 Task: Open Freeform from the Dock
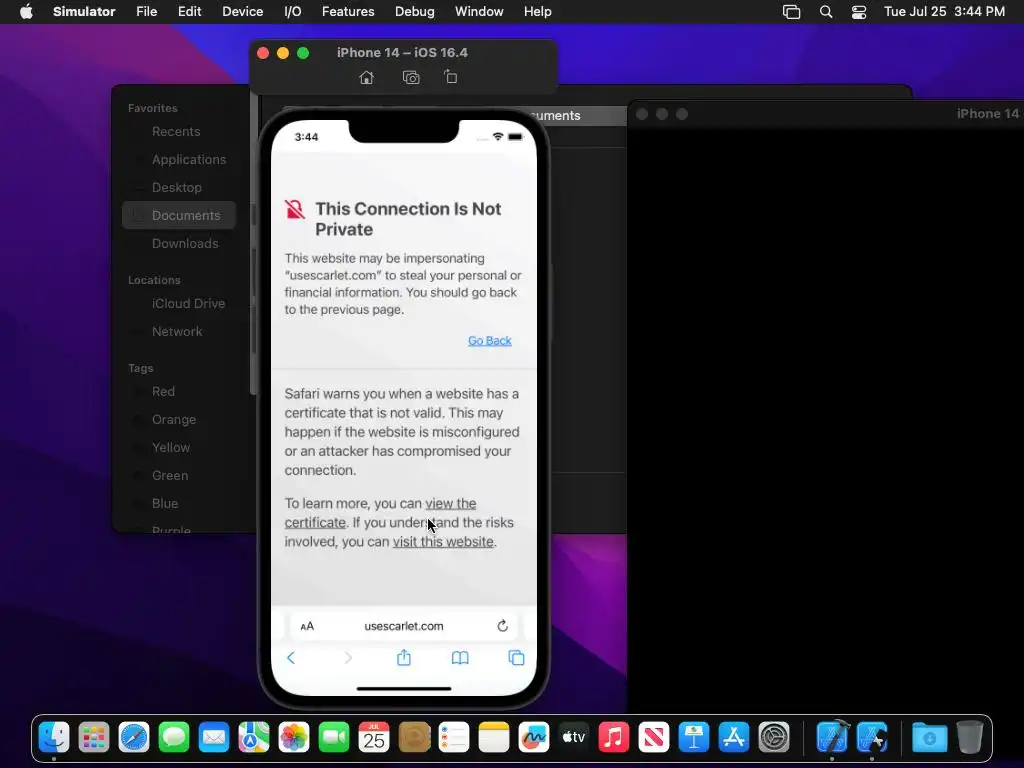tap(534, 737)
